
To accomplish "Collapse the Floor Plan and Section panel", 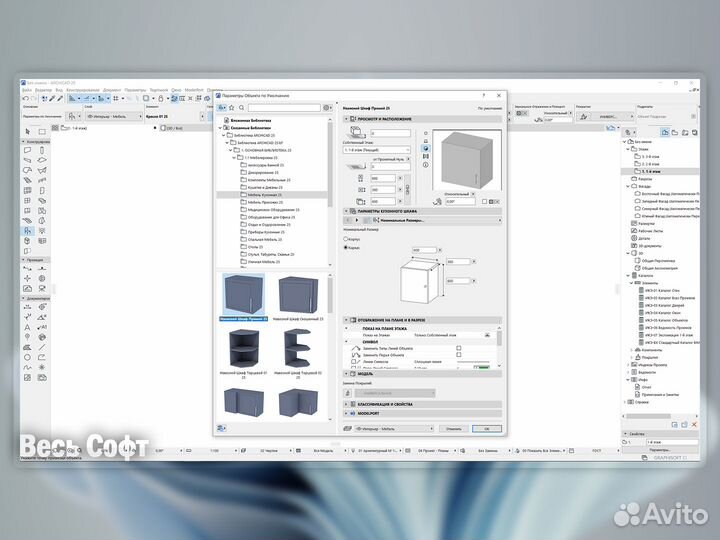I will click(347, 320).
